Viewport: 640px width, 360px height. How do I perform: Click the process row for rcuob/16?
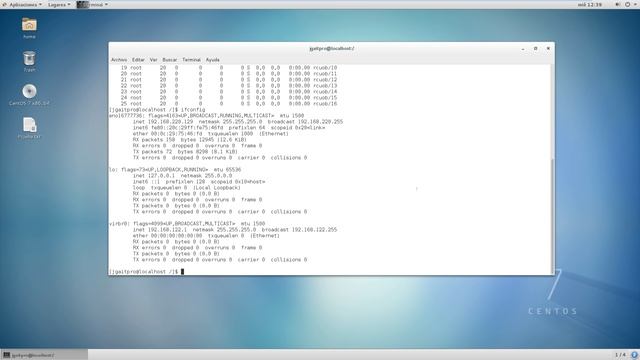(x=229, y=104)
